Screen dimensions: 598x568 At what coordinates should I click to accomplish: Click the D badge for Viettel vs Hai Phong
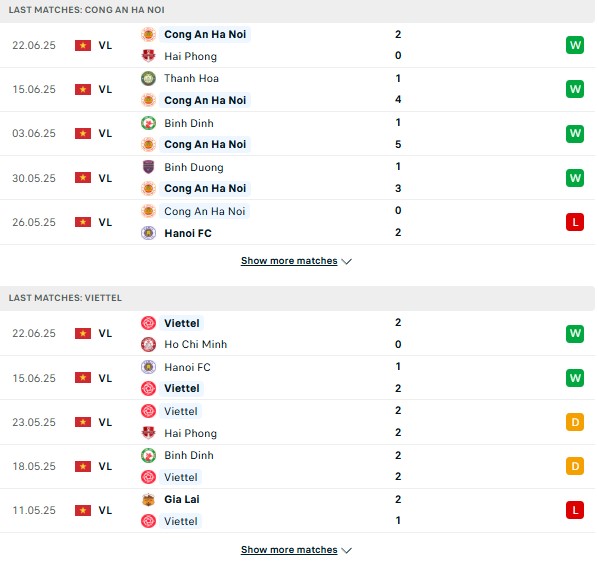(x=575, y=422)
